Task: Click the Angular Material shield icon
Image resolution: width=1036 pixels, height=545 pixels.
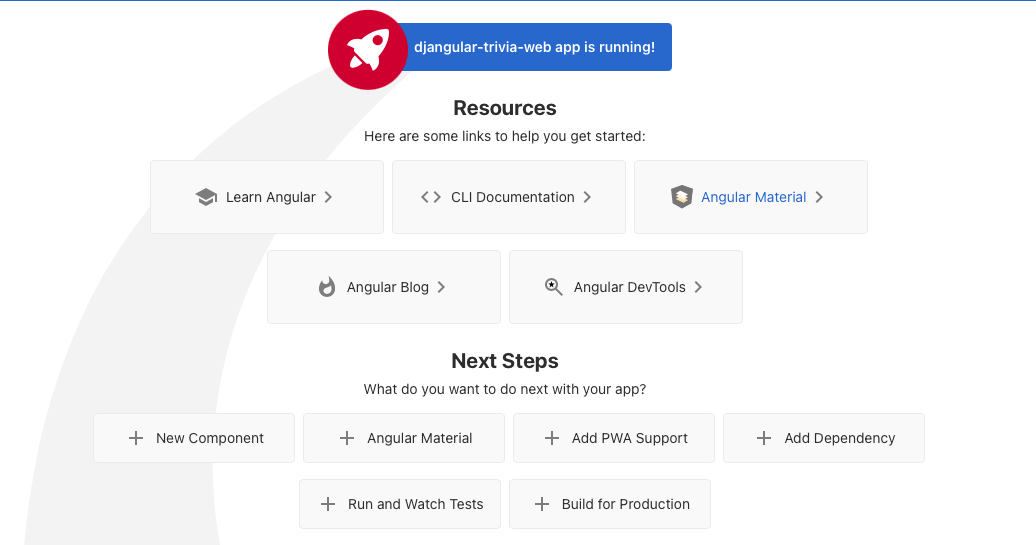Action: pos(682,197)
